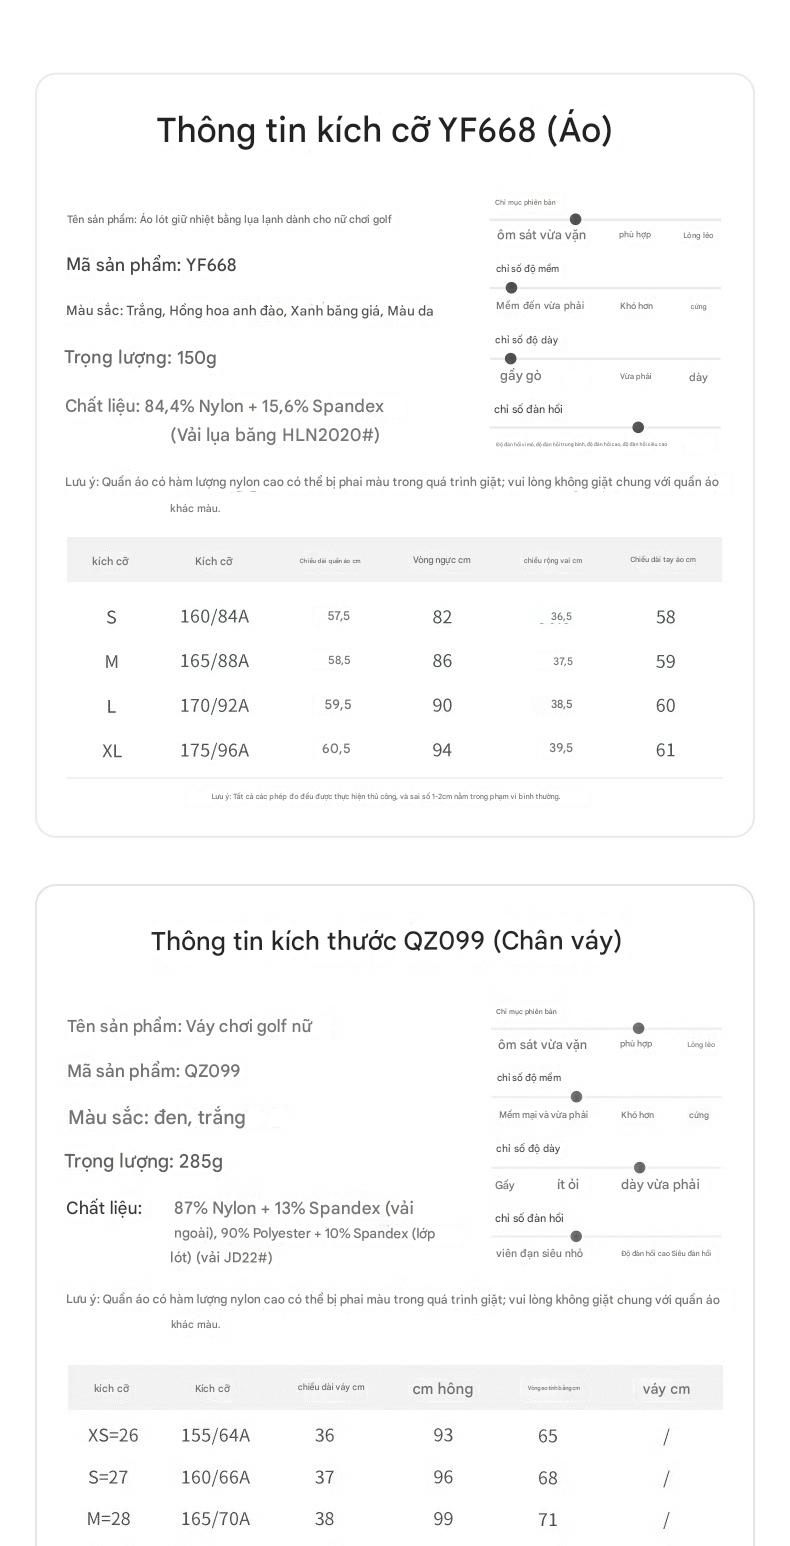Click the thickness slider handle above 'dày vừa phải'
Screen dimensions: 790x1546
pos(640,1167)
